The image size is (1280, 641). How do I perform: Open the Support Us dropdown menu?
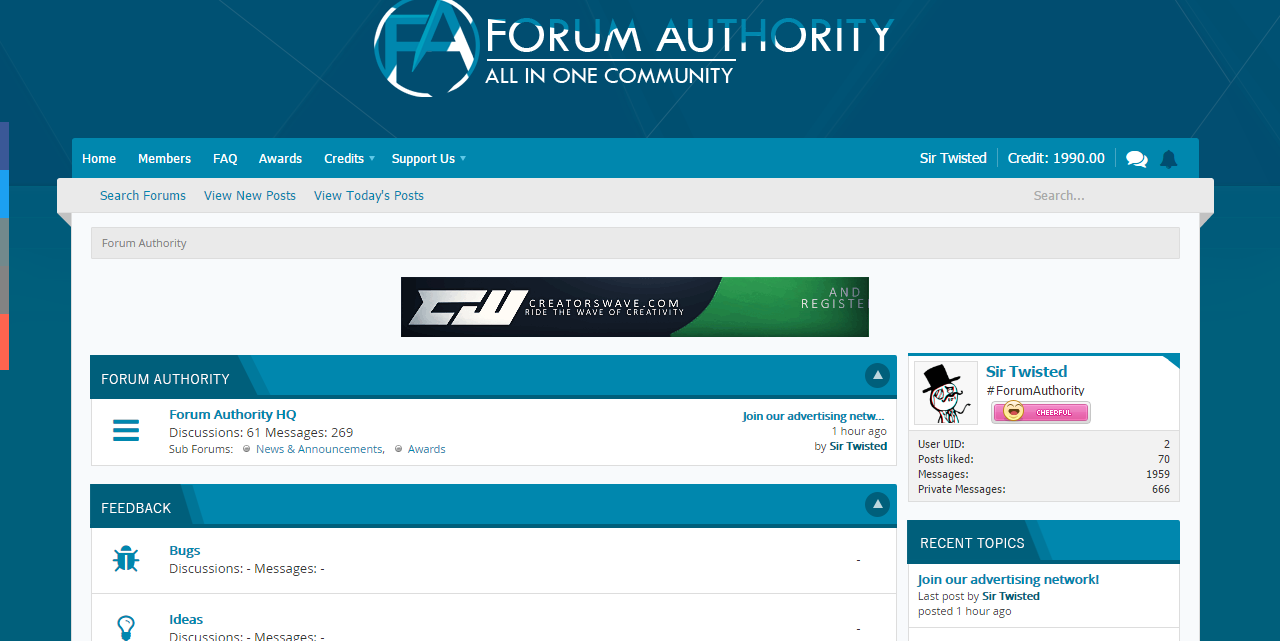point(428,158)
